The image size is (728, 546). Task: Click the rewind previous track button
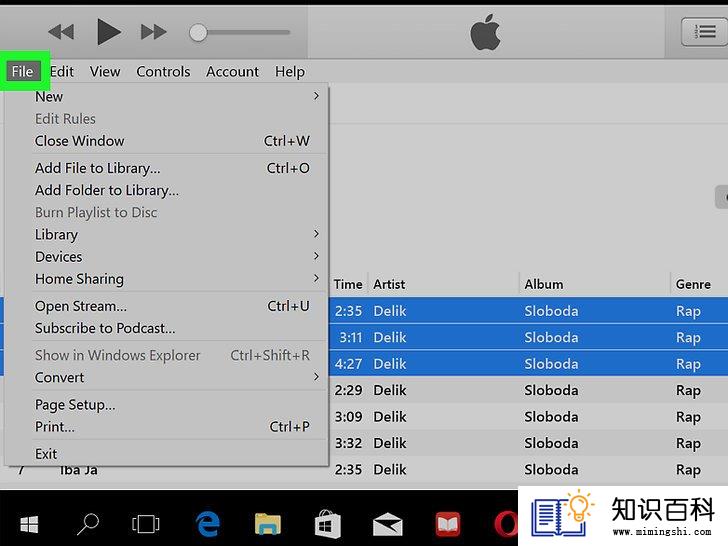[x=61, y=32]
